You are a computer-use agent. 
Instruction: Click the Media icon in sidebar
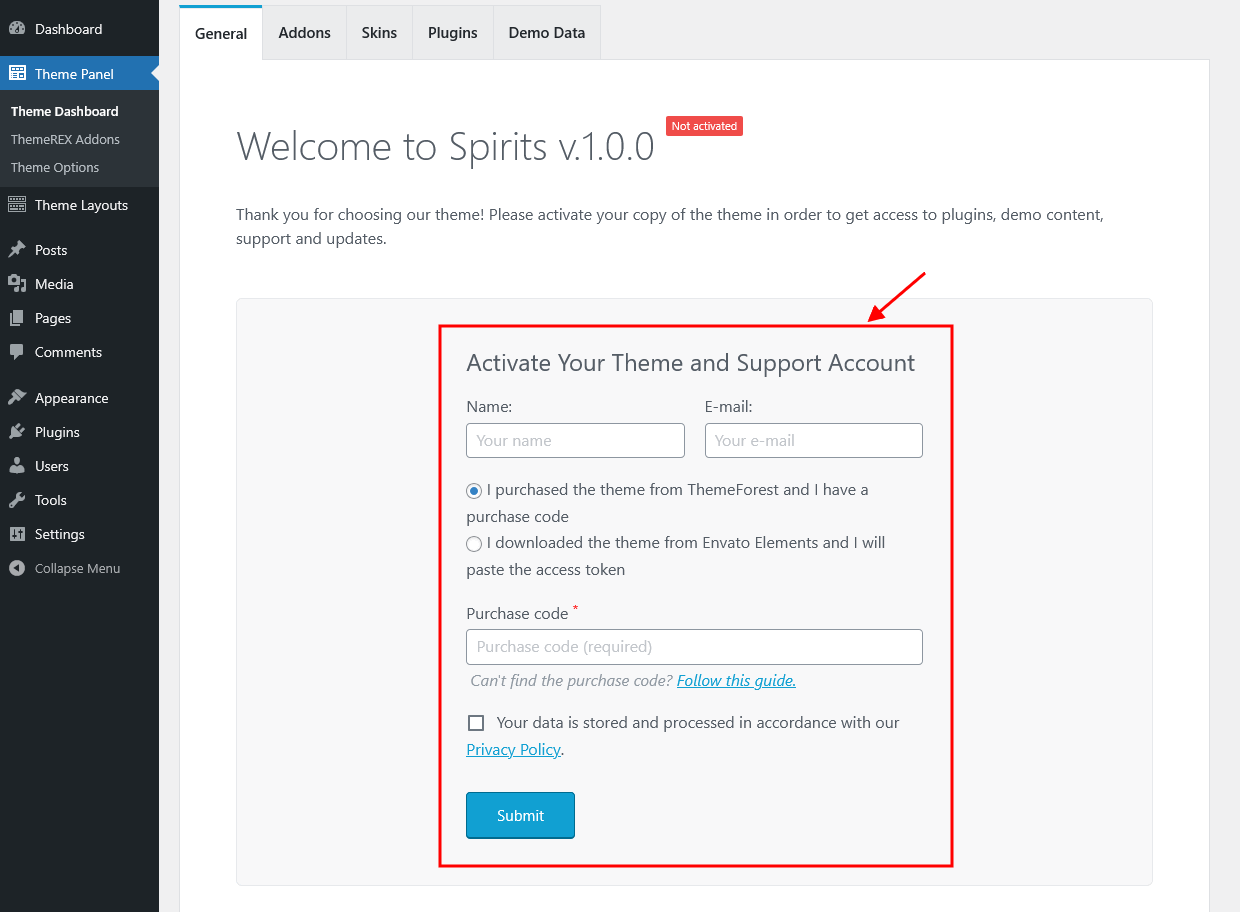pyautogui.click(x=17, y=284)
